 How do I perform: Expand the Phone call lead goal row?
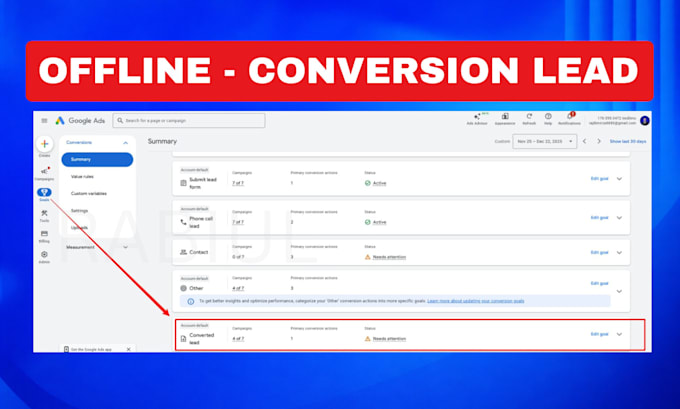pyautogui.click(x=619, y=218)
